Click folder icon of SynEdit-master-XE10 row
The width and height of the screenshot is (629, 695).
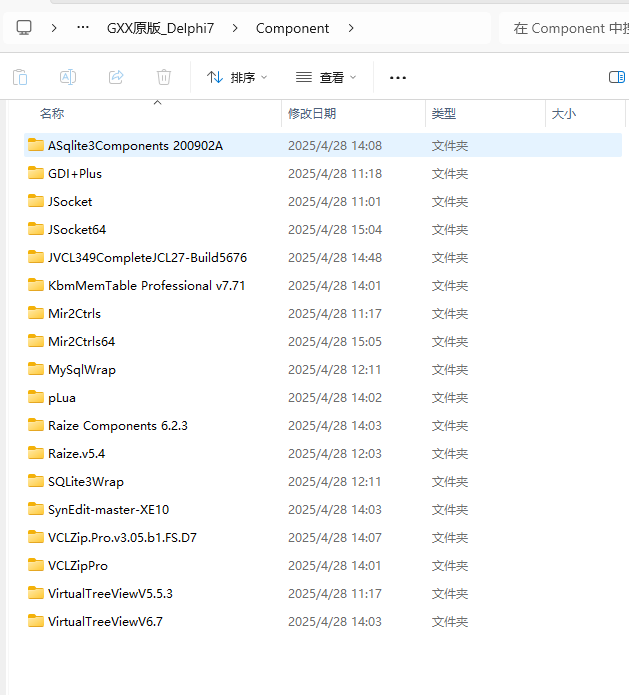pyautogui.click(x=36, y=508)
